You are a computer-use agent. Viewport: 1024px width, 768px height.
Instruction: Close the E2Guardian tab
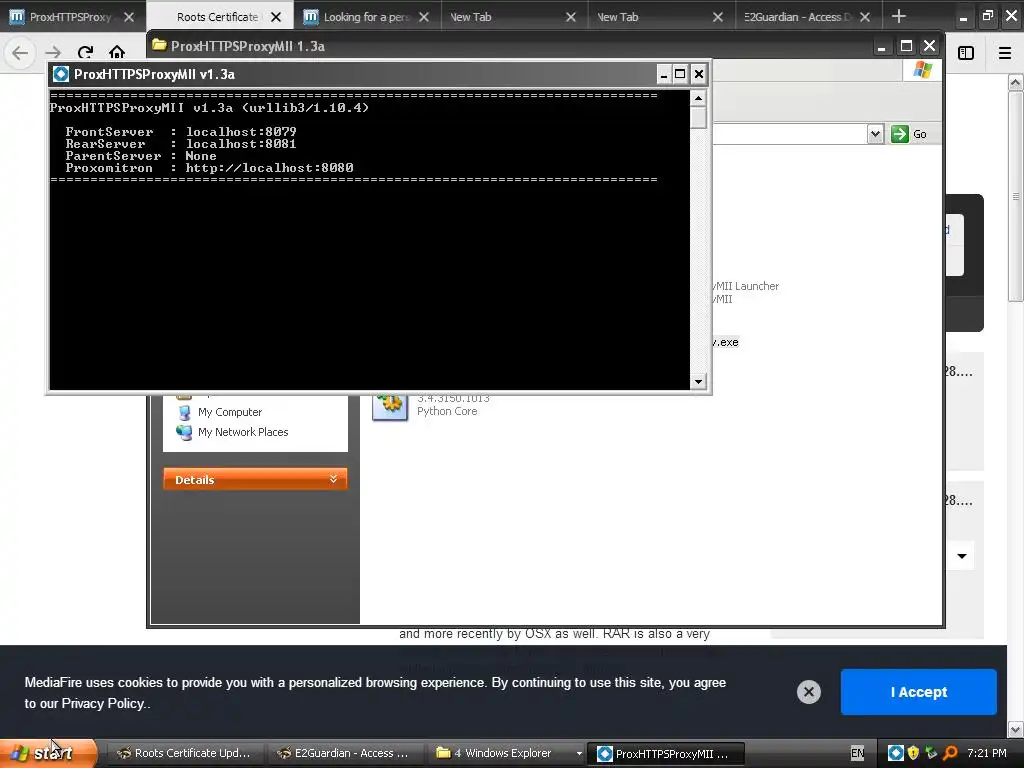[865, 17]
